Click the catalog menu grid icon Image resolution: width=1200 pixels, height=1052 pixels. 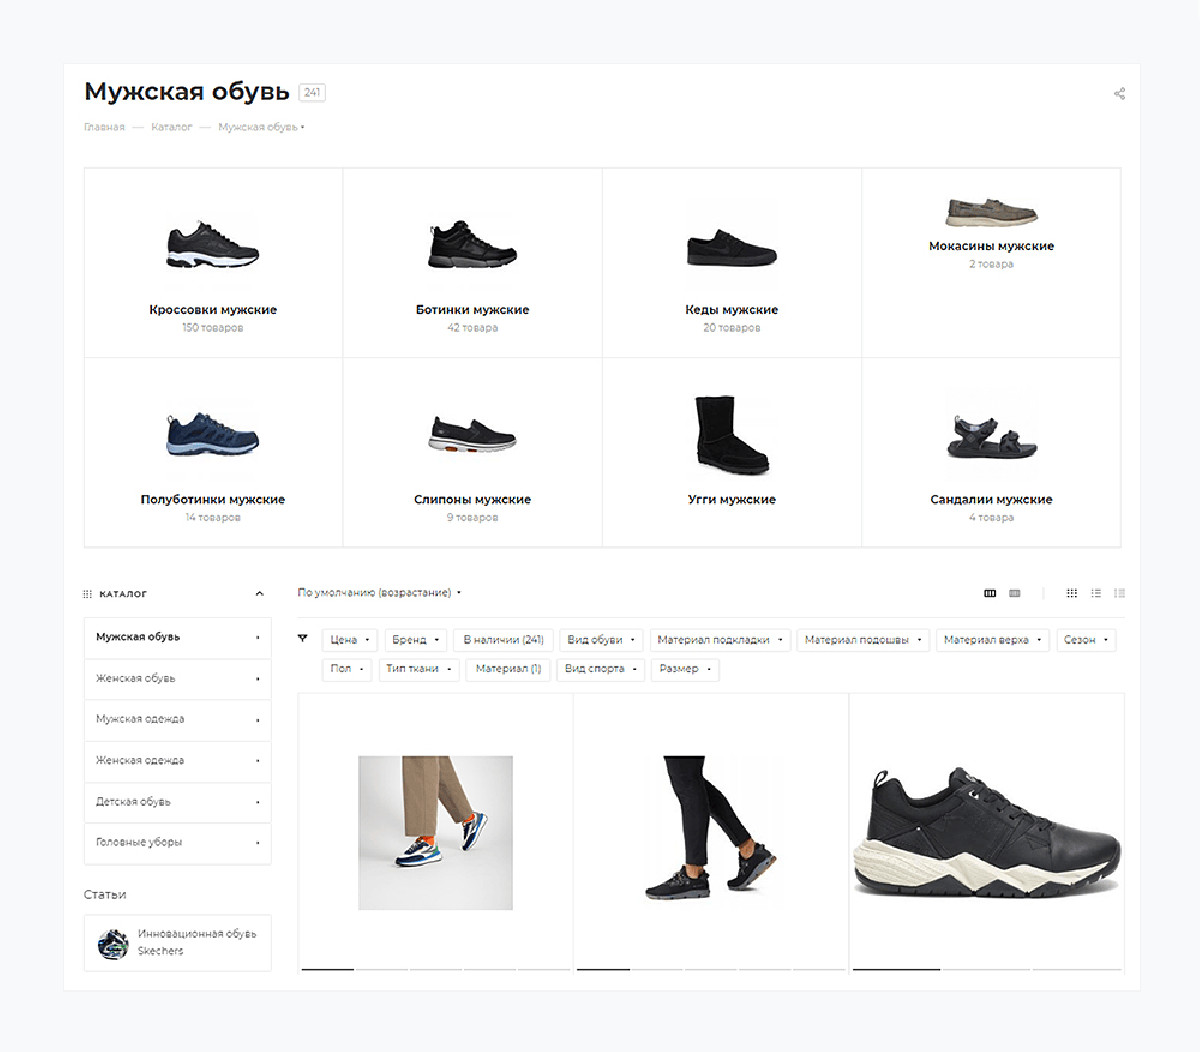coord(88,594)
